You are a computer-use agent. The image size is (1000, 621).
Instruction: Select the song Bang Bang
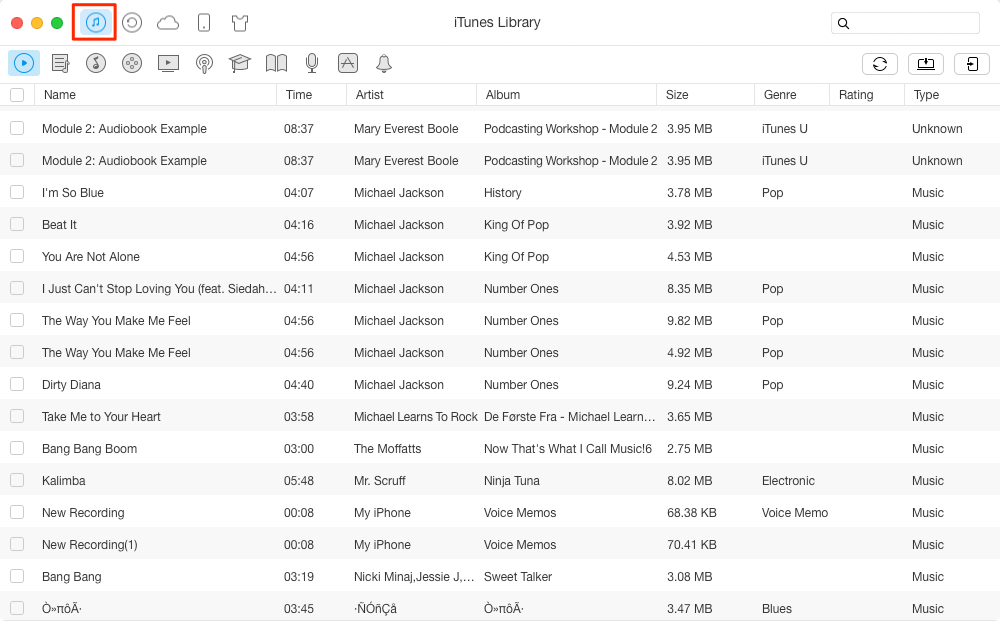(71, 577)
